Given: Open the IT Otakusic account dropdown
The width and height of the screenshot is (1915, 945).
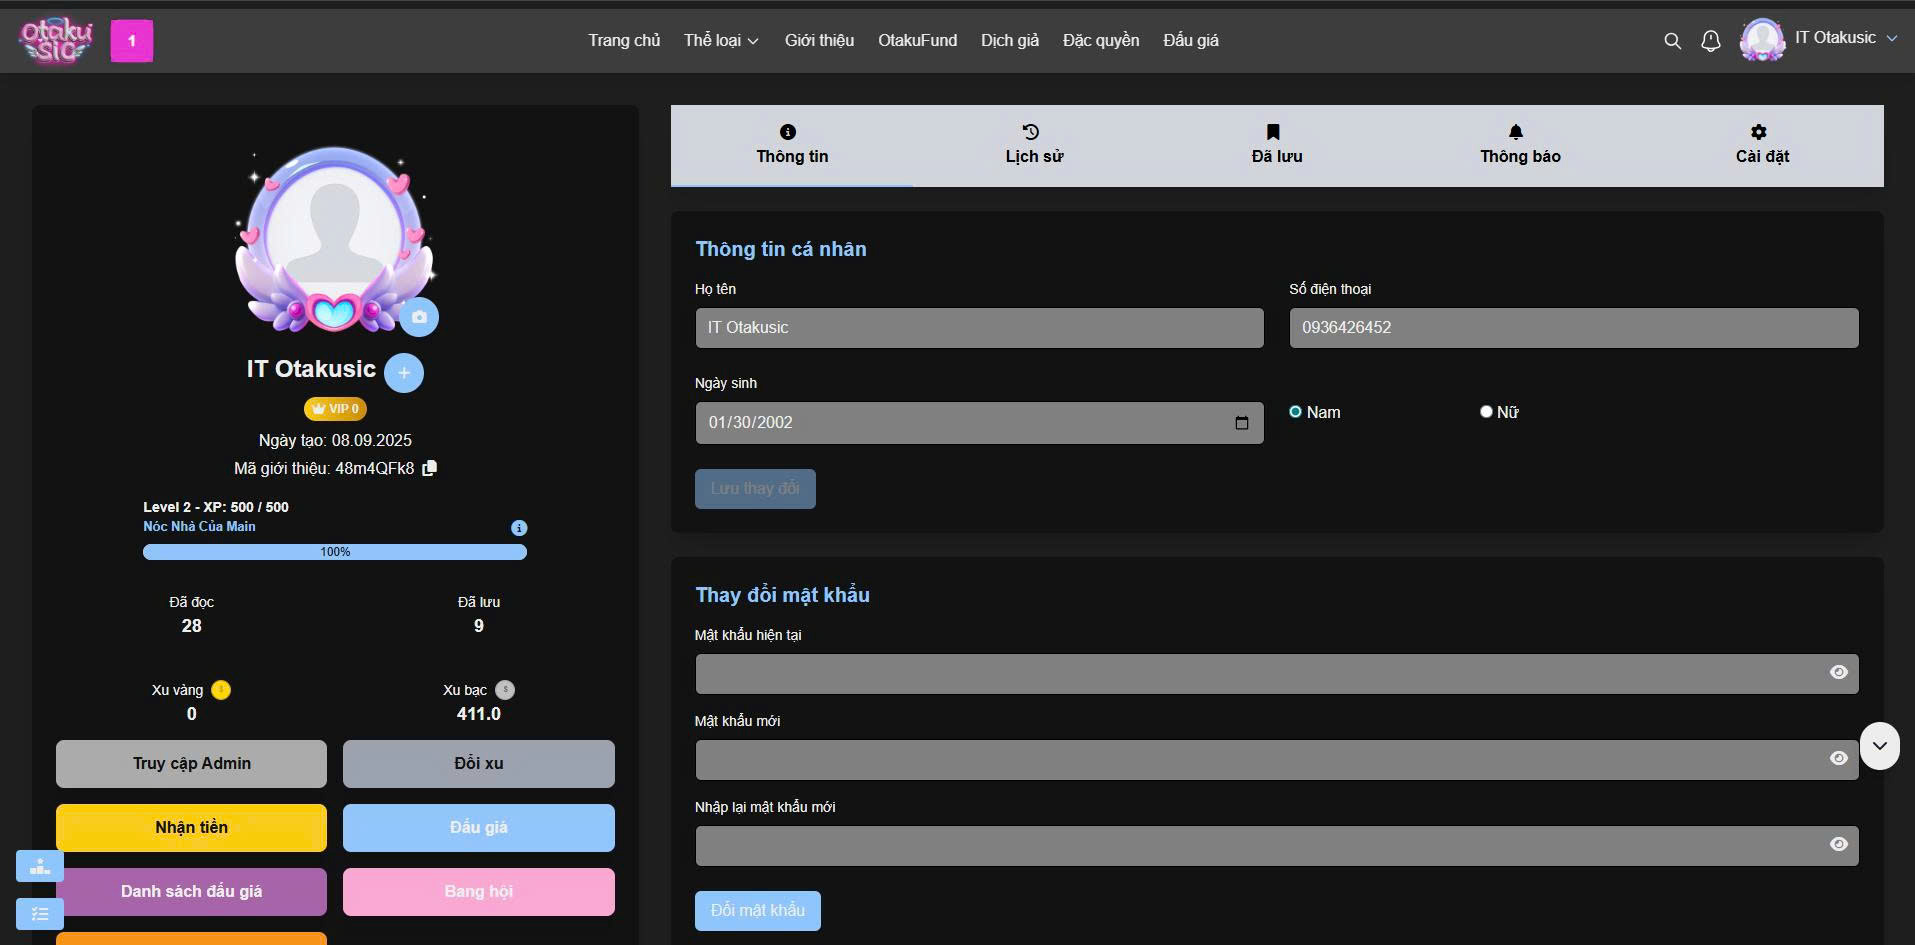Looking at the screenshot, I should click(1819, 39).
